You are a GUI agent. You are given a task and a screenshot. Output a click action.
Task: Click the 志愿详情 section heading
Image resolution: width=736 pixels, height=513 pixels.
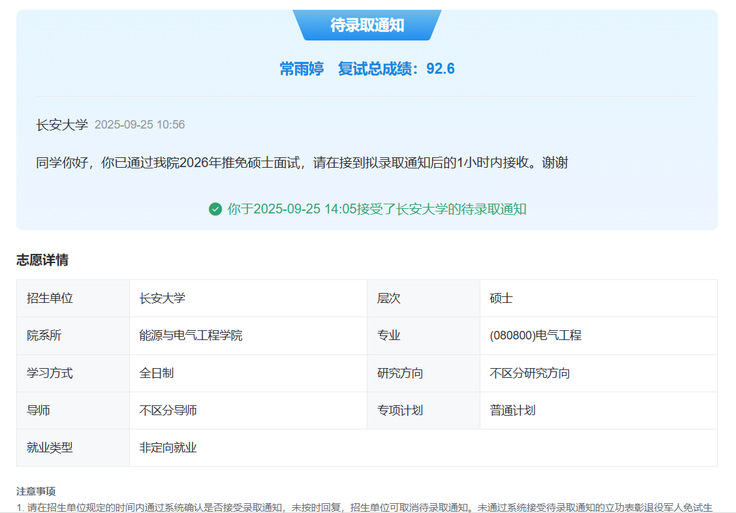tap(42, 260)
